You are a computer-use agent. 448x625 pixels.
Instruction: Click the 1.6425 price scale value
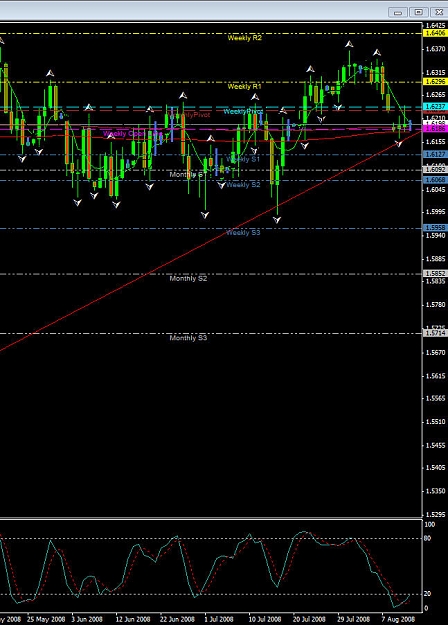pos(436,26)
